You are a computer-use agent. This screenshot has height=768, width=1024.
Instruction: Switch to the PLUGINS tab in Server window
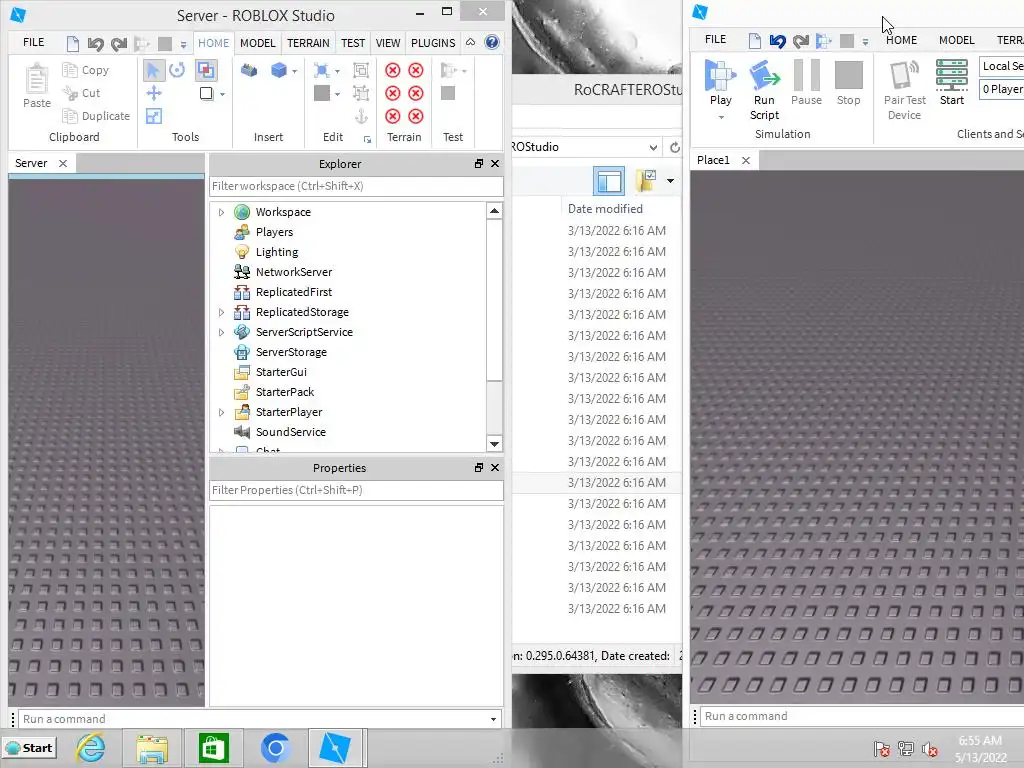[x=432, y=43]
